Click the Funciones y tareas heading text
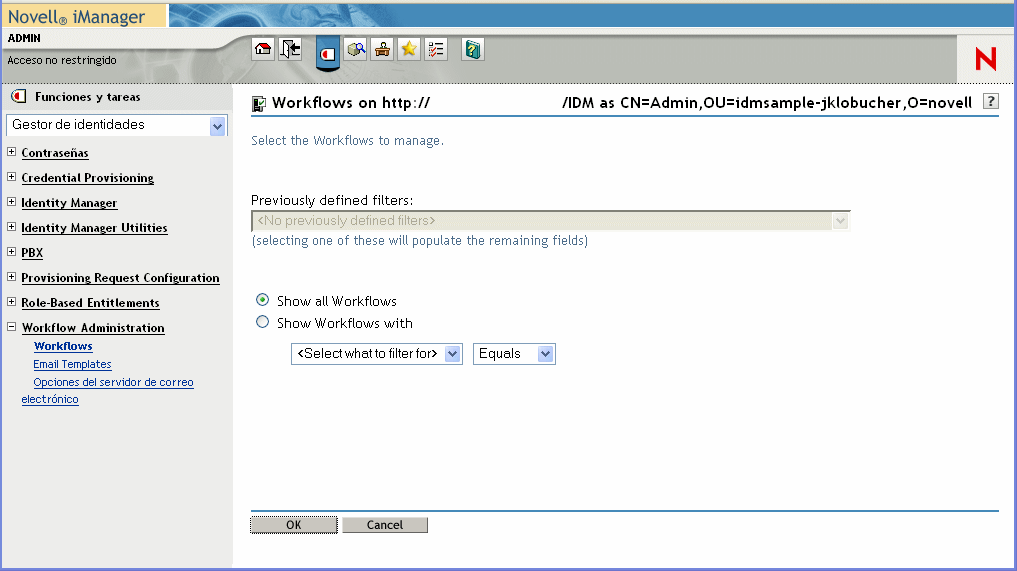 (x=88, y=97)
